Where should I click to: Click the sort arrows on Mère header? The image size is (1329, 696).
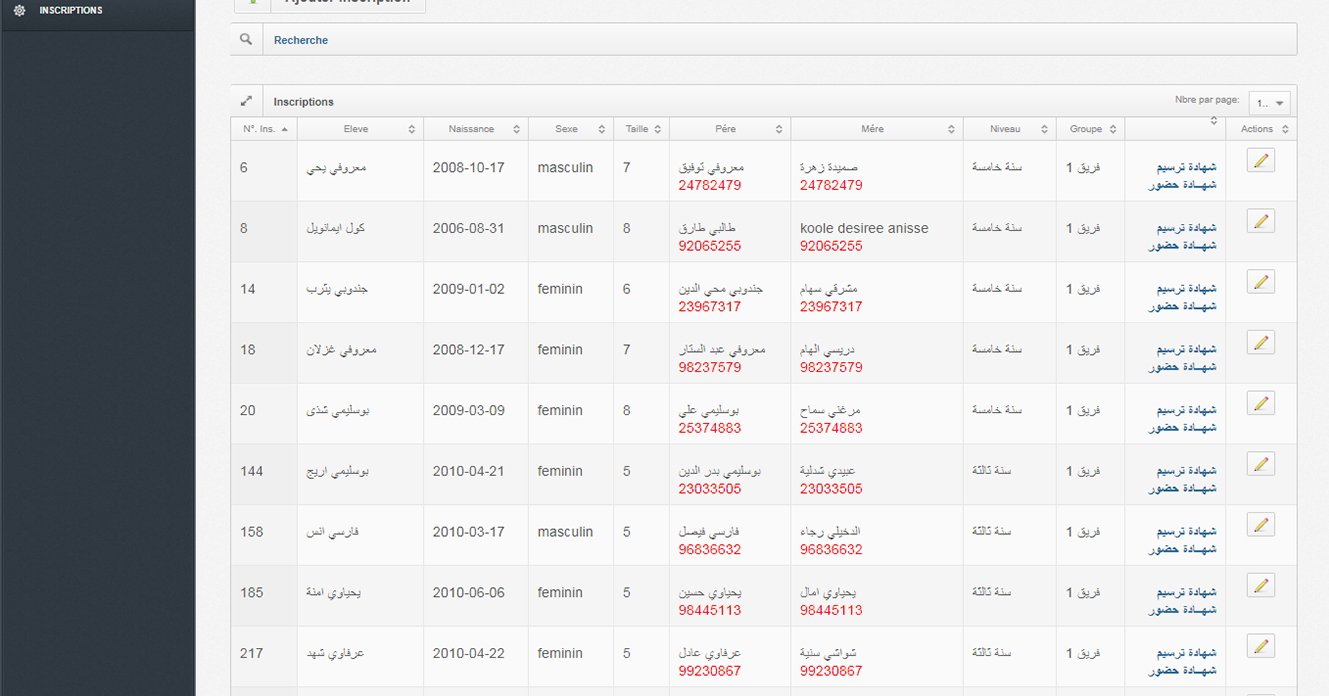(x=951, y=129)
